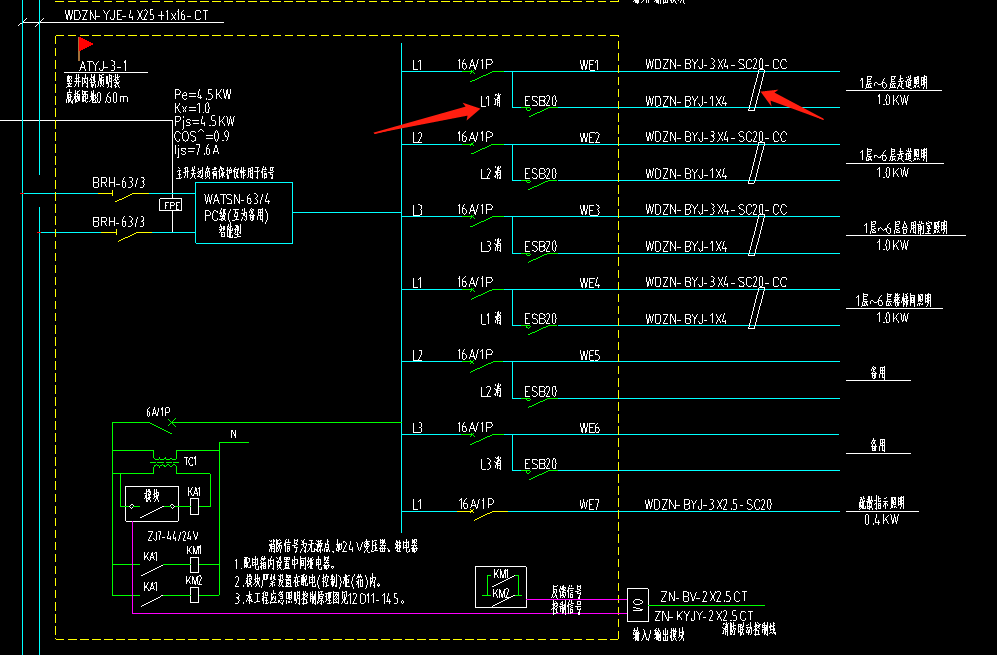Select the WE7 circuit label

pos(589,504)
